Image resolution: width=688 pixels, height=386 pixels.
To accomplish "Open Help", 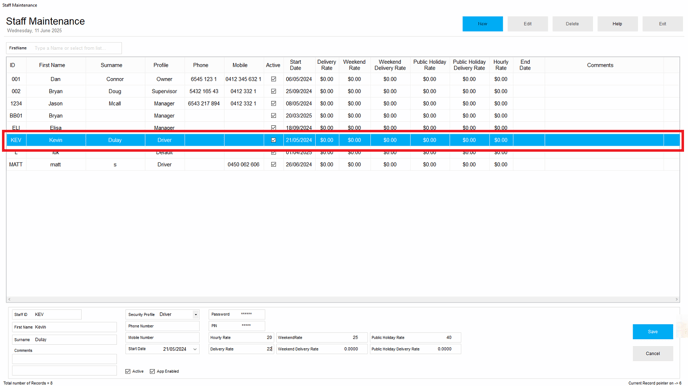I will tap(617, 24).
